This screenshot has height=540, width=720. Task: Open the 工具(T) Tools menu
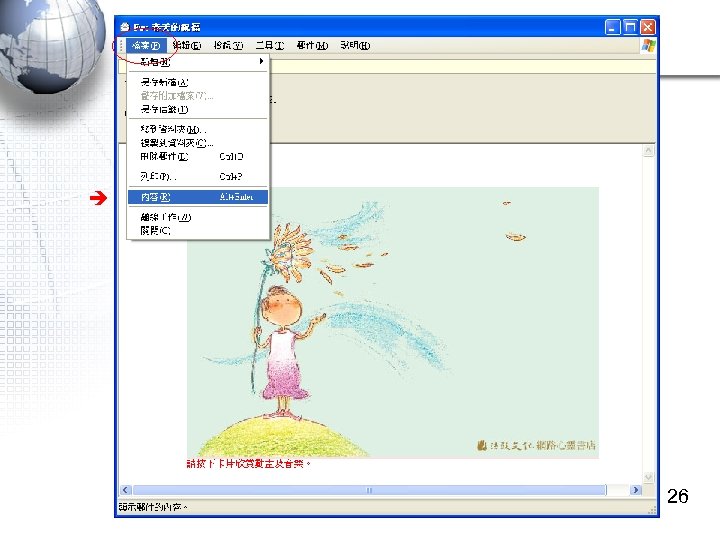pyautogui.click(x=270, y=45)
